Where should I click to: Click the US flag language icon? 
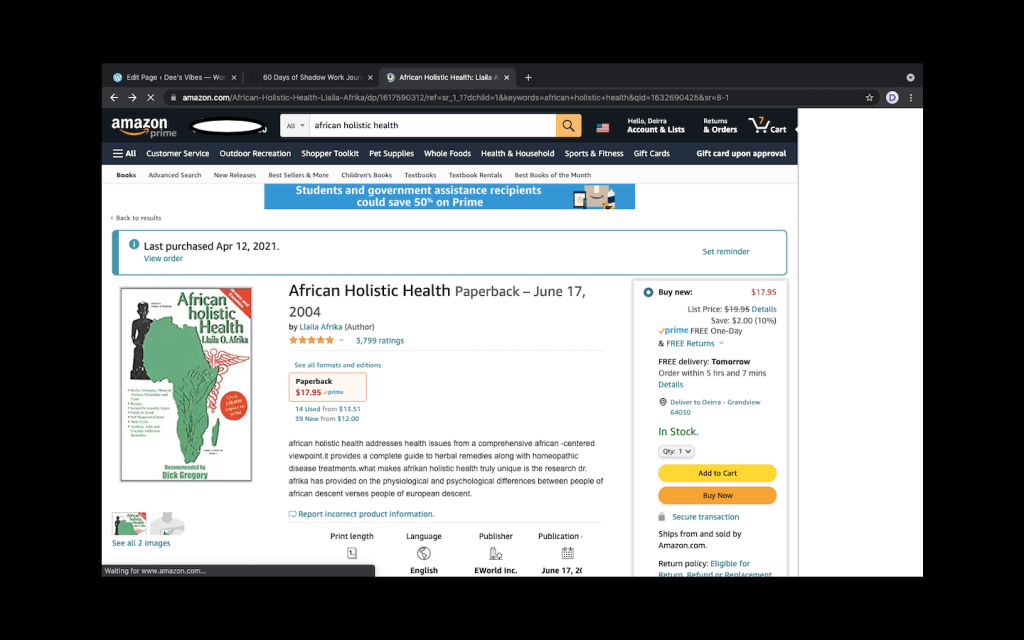[x=602, y=127]
